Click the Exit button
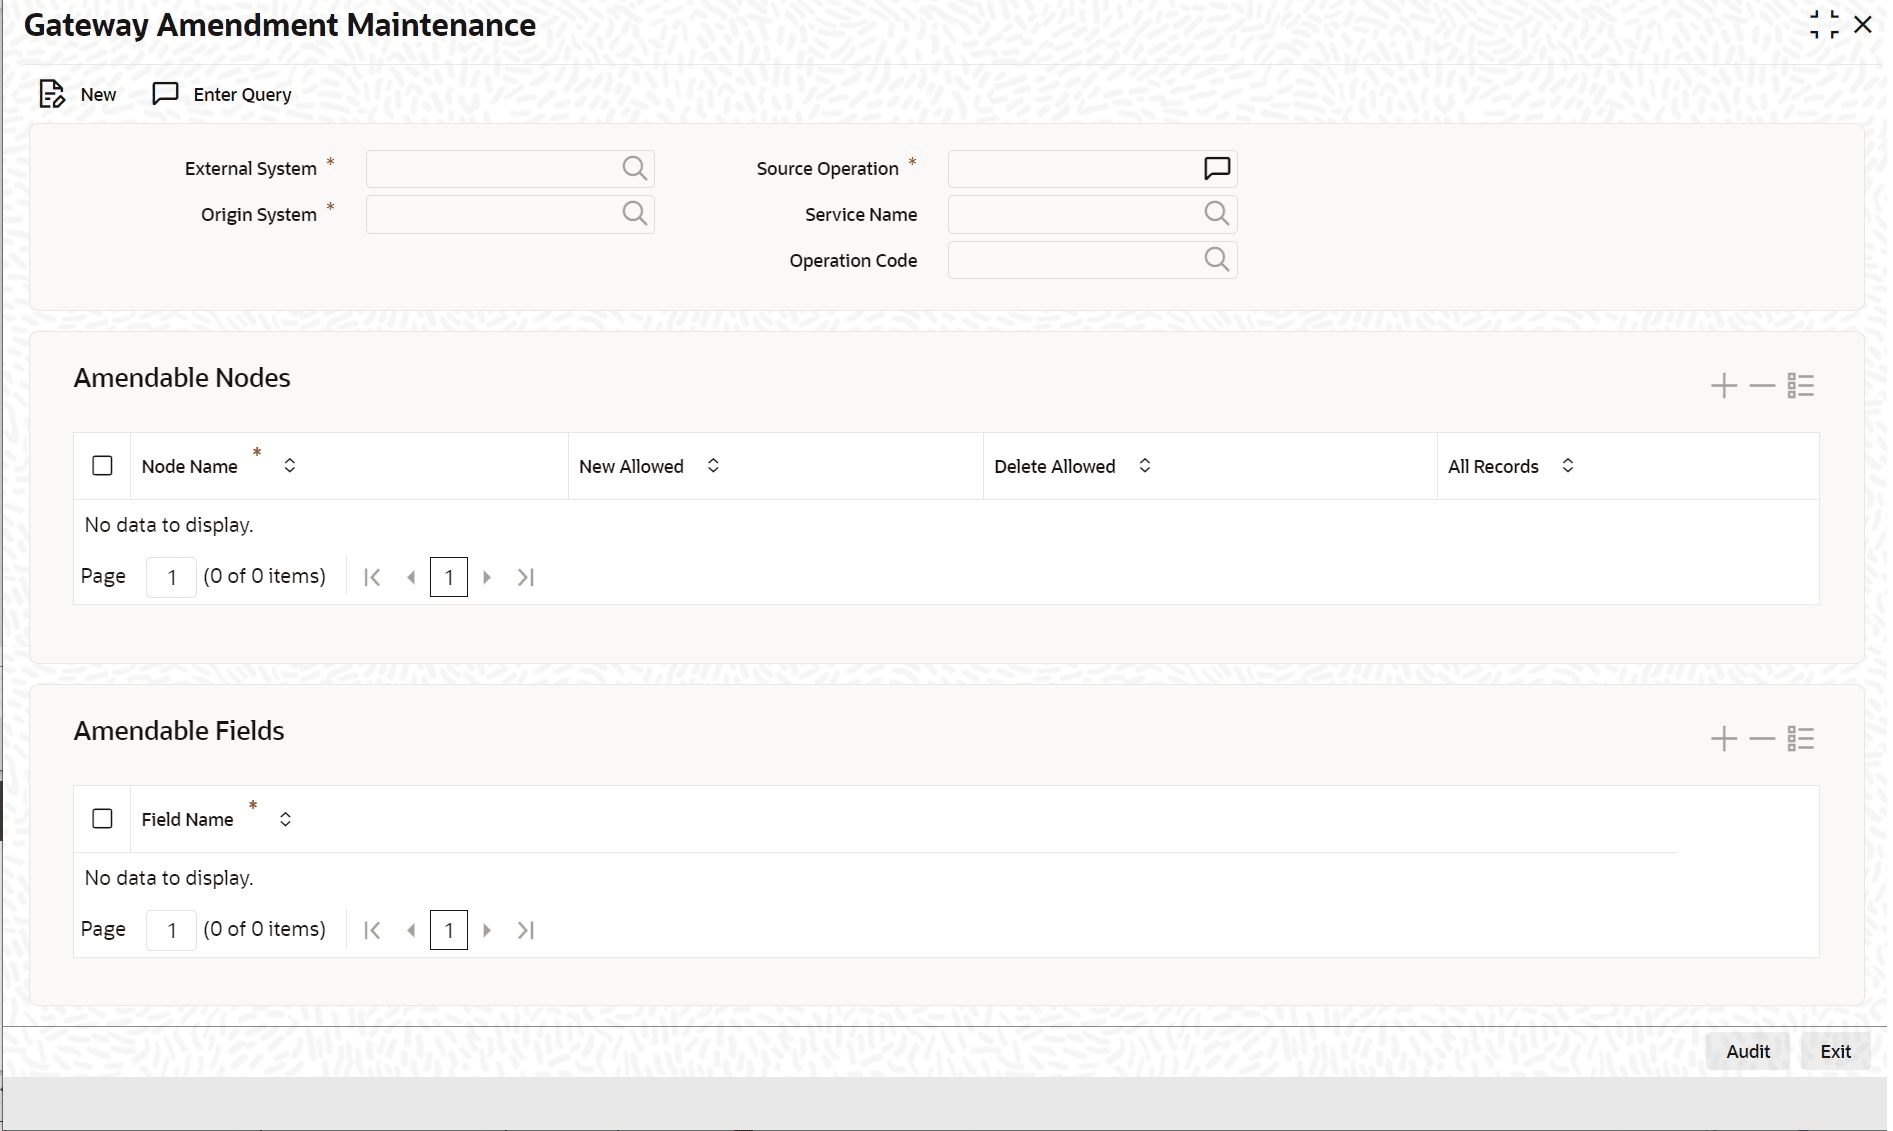The image size is (1893, 1131). (x=1835, y=1051)
